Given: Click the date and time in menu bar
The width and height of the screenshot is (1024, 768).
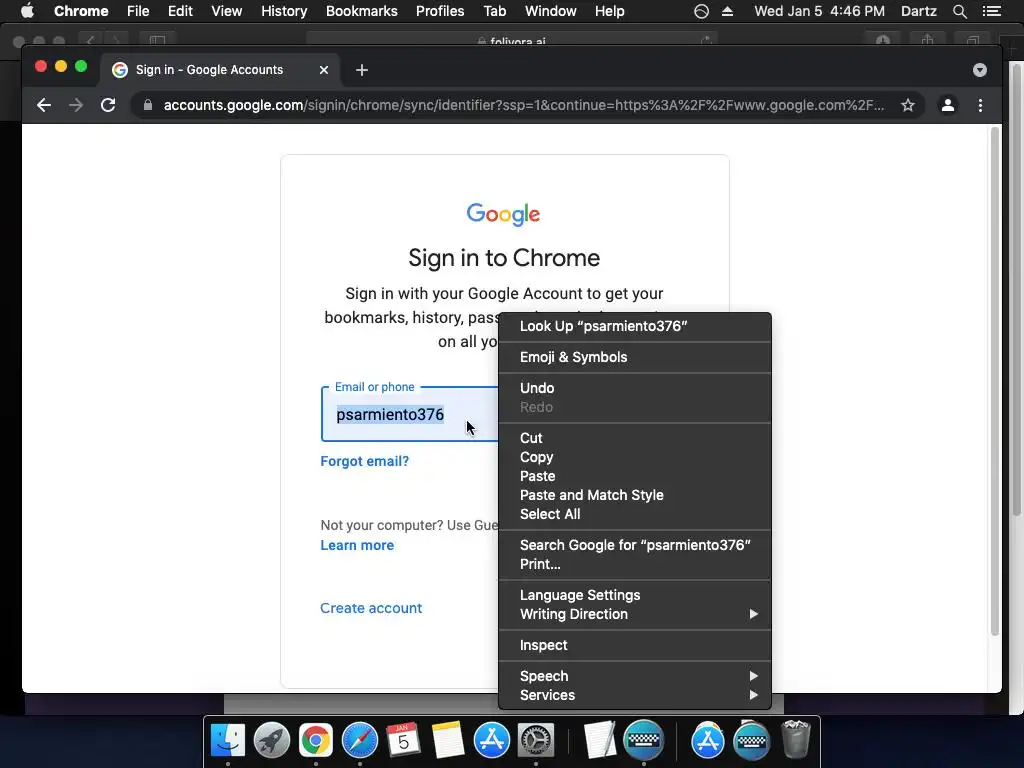Looking at the screenshot, I should click(820, 11).
